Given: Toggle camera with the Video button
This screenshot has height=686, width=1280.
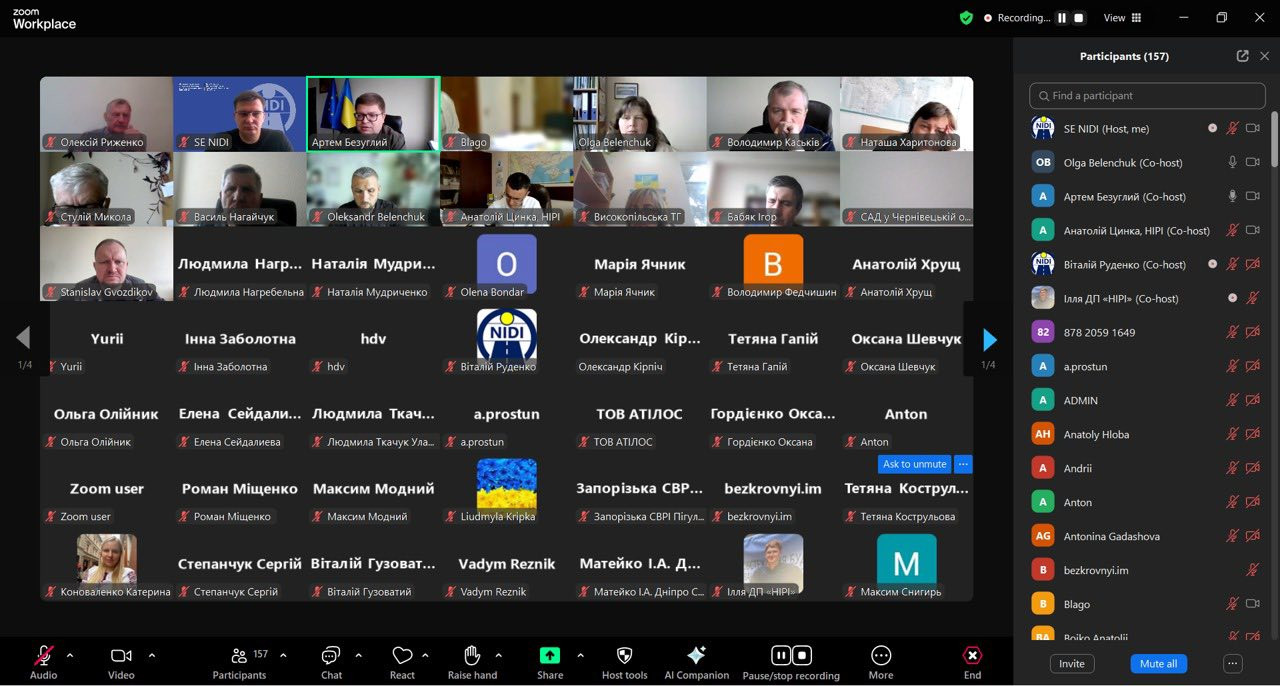Looking at the screenshot, I should 121,656.
